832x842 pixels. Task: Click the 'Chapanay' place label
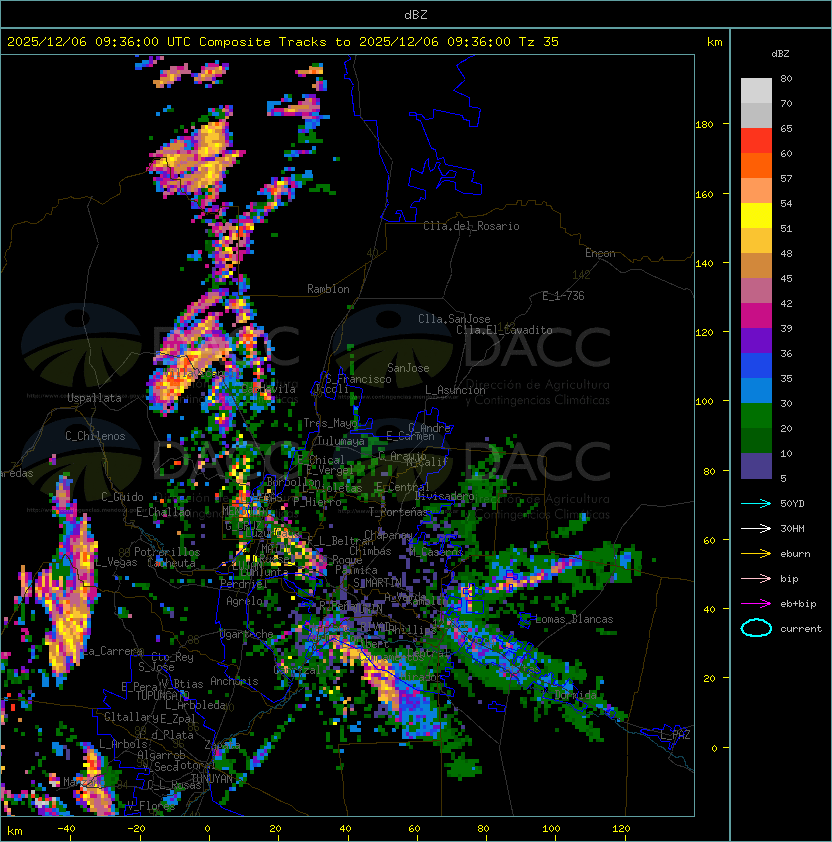(388, 535)
